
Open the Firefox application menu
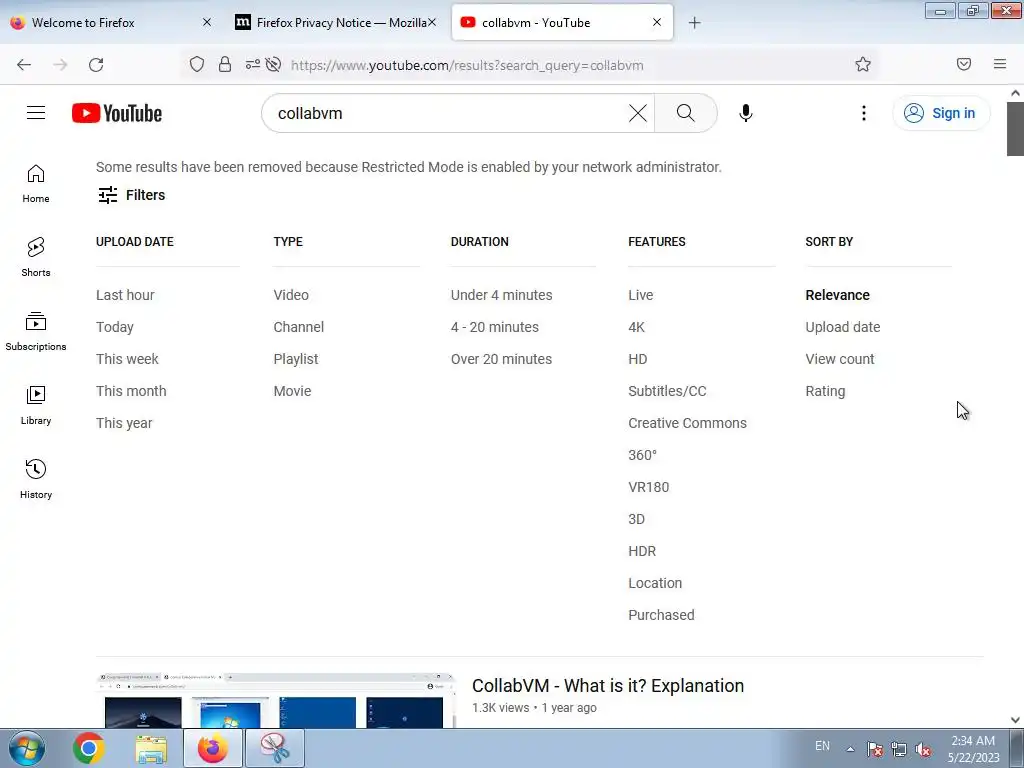pos(1000,64)
